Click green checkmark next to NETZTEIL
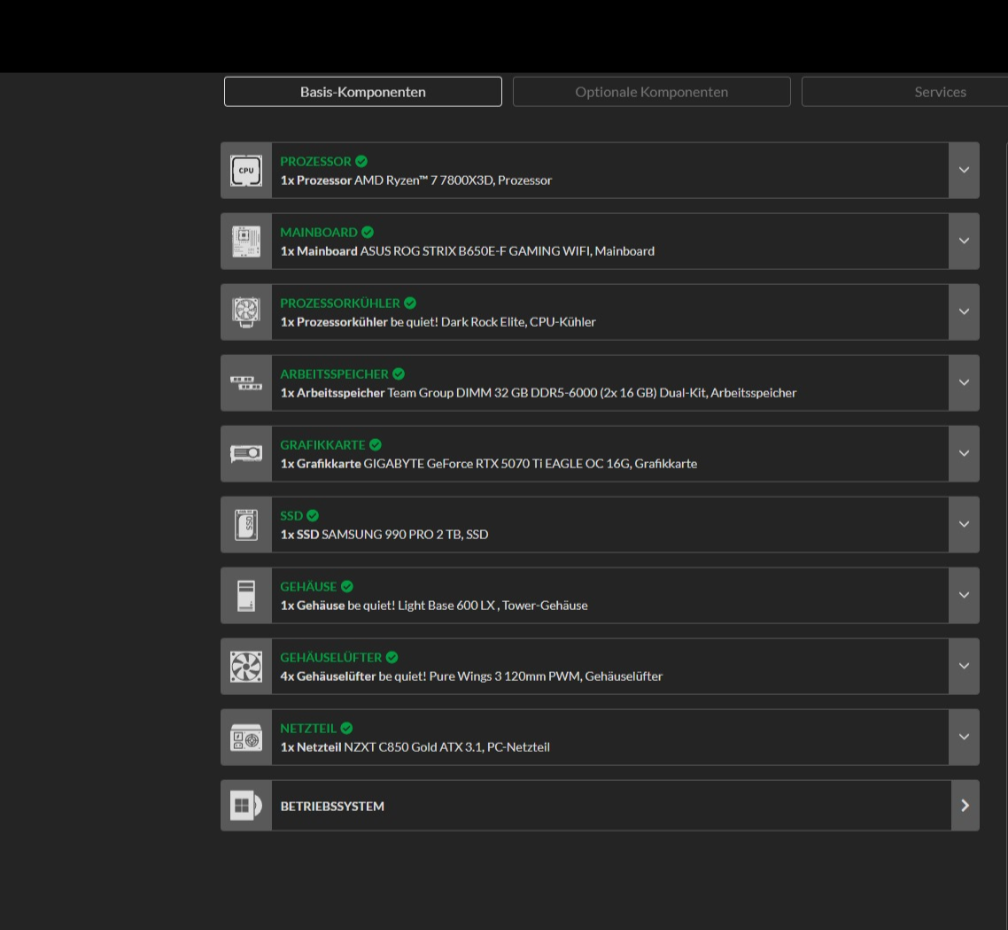1008x930 pixels. [346, 728]
